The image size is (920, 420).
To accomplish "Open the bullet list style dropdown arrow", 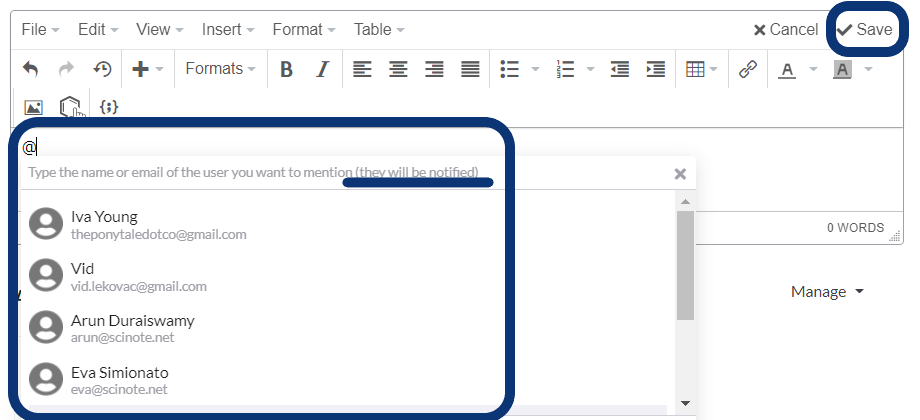I will coord(536,69).
